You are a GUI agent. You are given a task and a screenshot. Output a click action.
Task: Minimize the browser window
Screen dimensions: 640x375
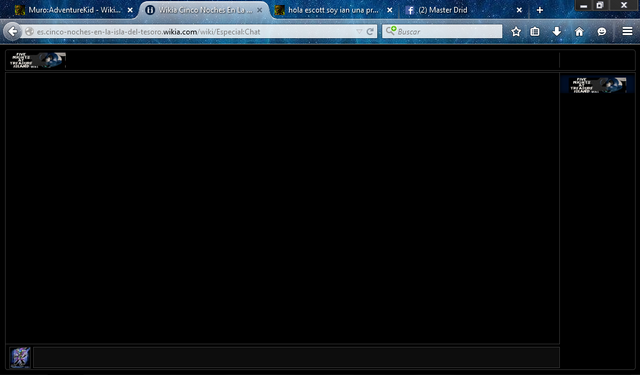584,5
